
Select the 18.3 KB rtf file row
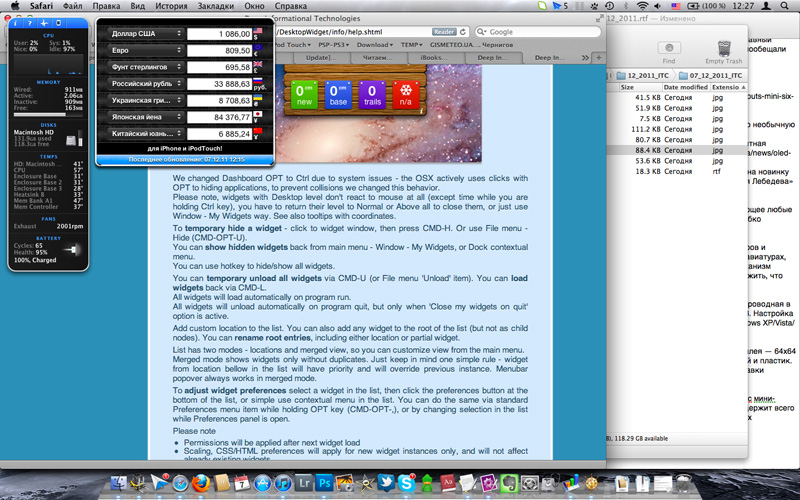(677, 171)
